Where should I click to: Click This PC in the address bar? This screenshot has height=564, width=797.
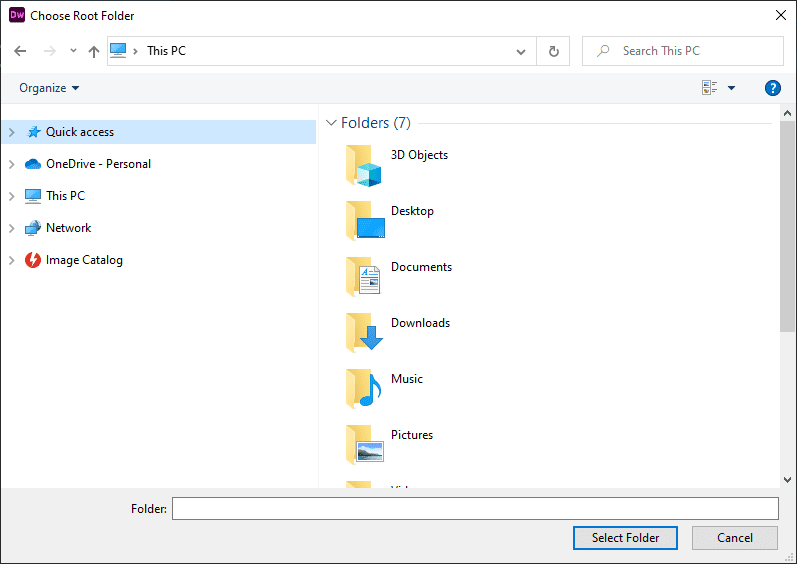pyautogui.click(x=166, y=51)
